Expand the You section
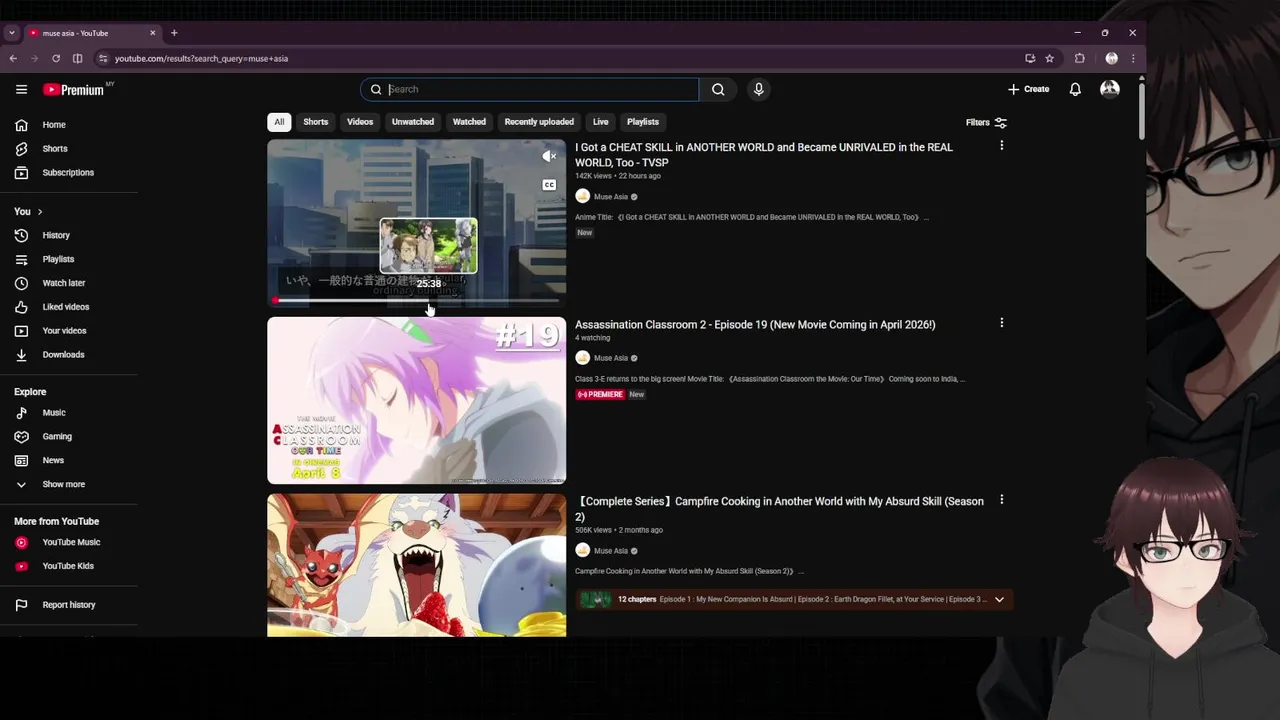The width and height of the screenshot is (1280, 720). point(28,212)
